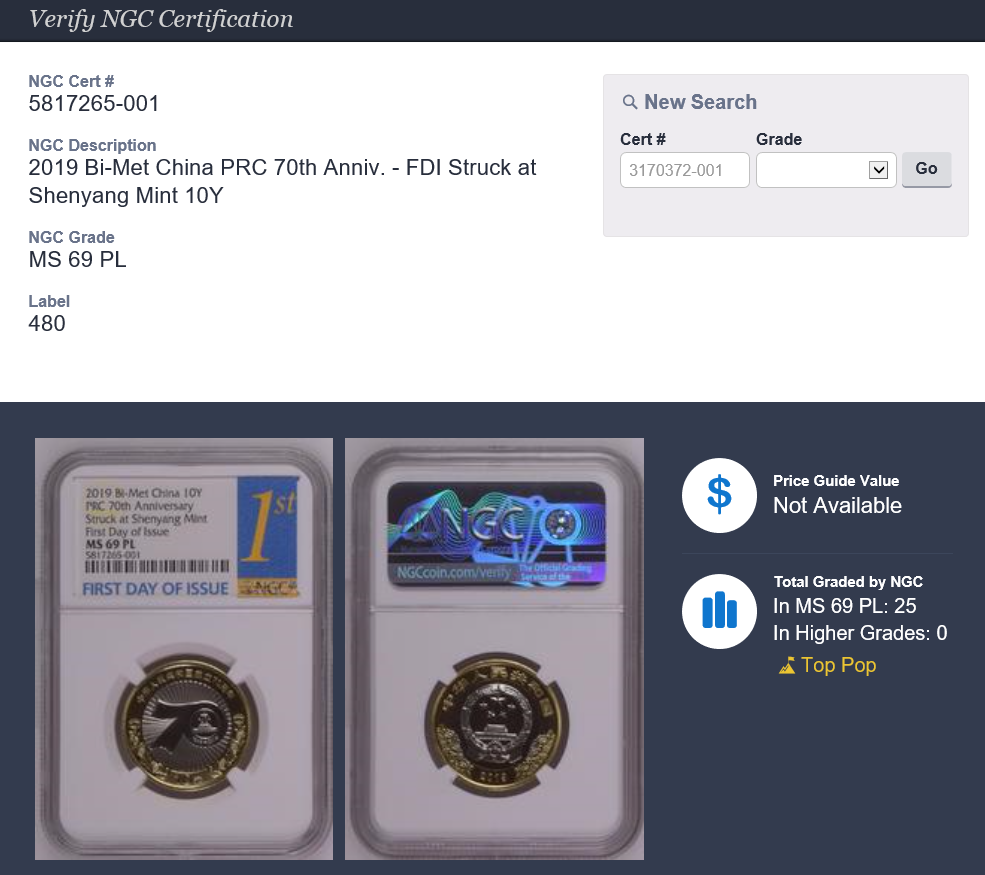Click the yellow Top Pop mountain icon
The height and width of the screenshot is (875, 985).
point(787,665)
